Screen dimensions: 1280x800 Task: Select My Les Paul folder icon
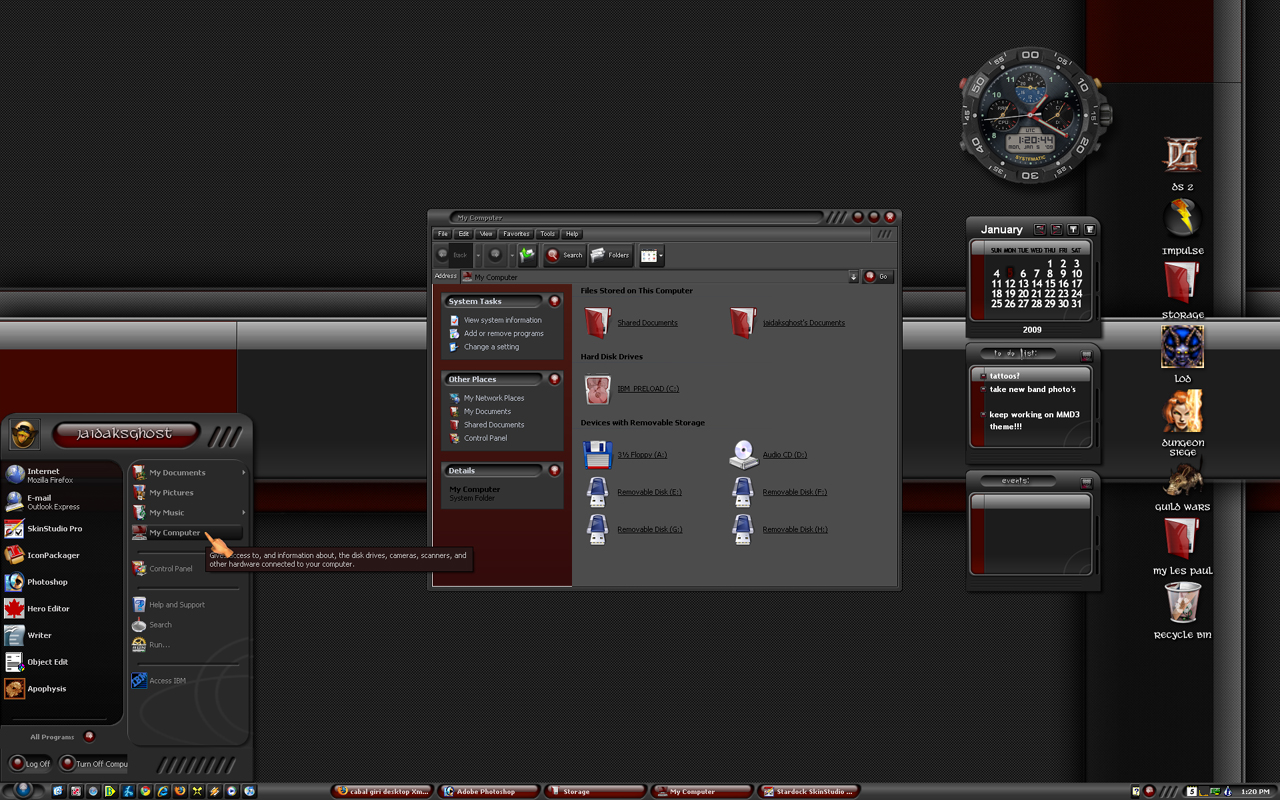tap(1182, 546)
